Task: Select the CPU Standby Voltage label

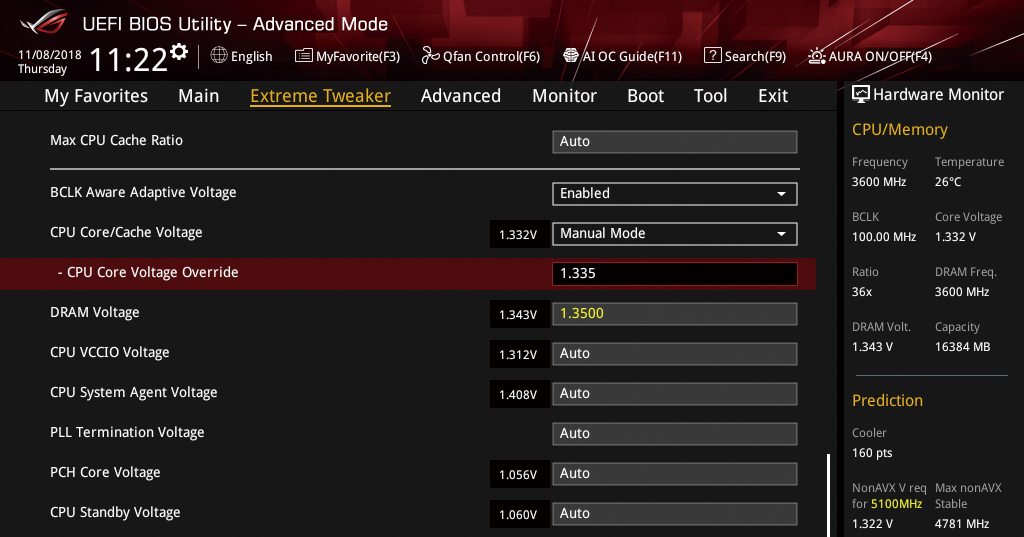Action: pyautogui.click(x=115, y=513)
